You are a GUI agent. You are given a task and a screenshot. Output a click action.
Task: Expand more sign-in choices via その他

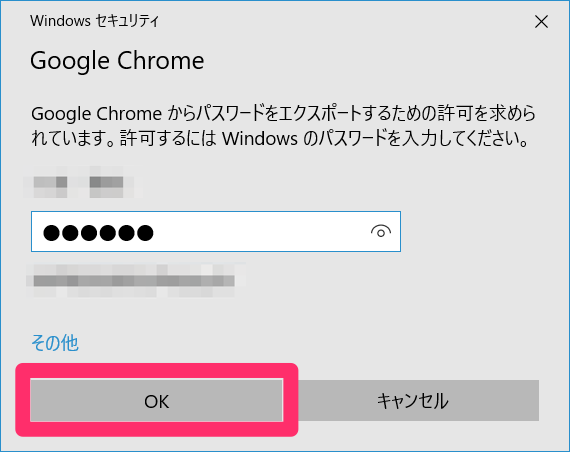(55, 343)
